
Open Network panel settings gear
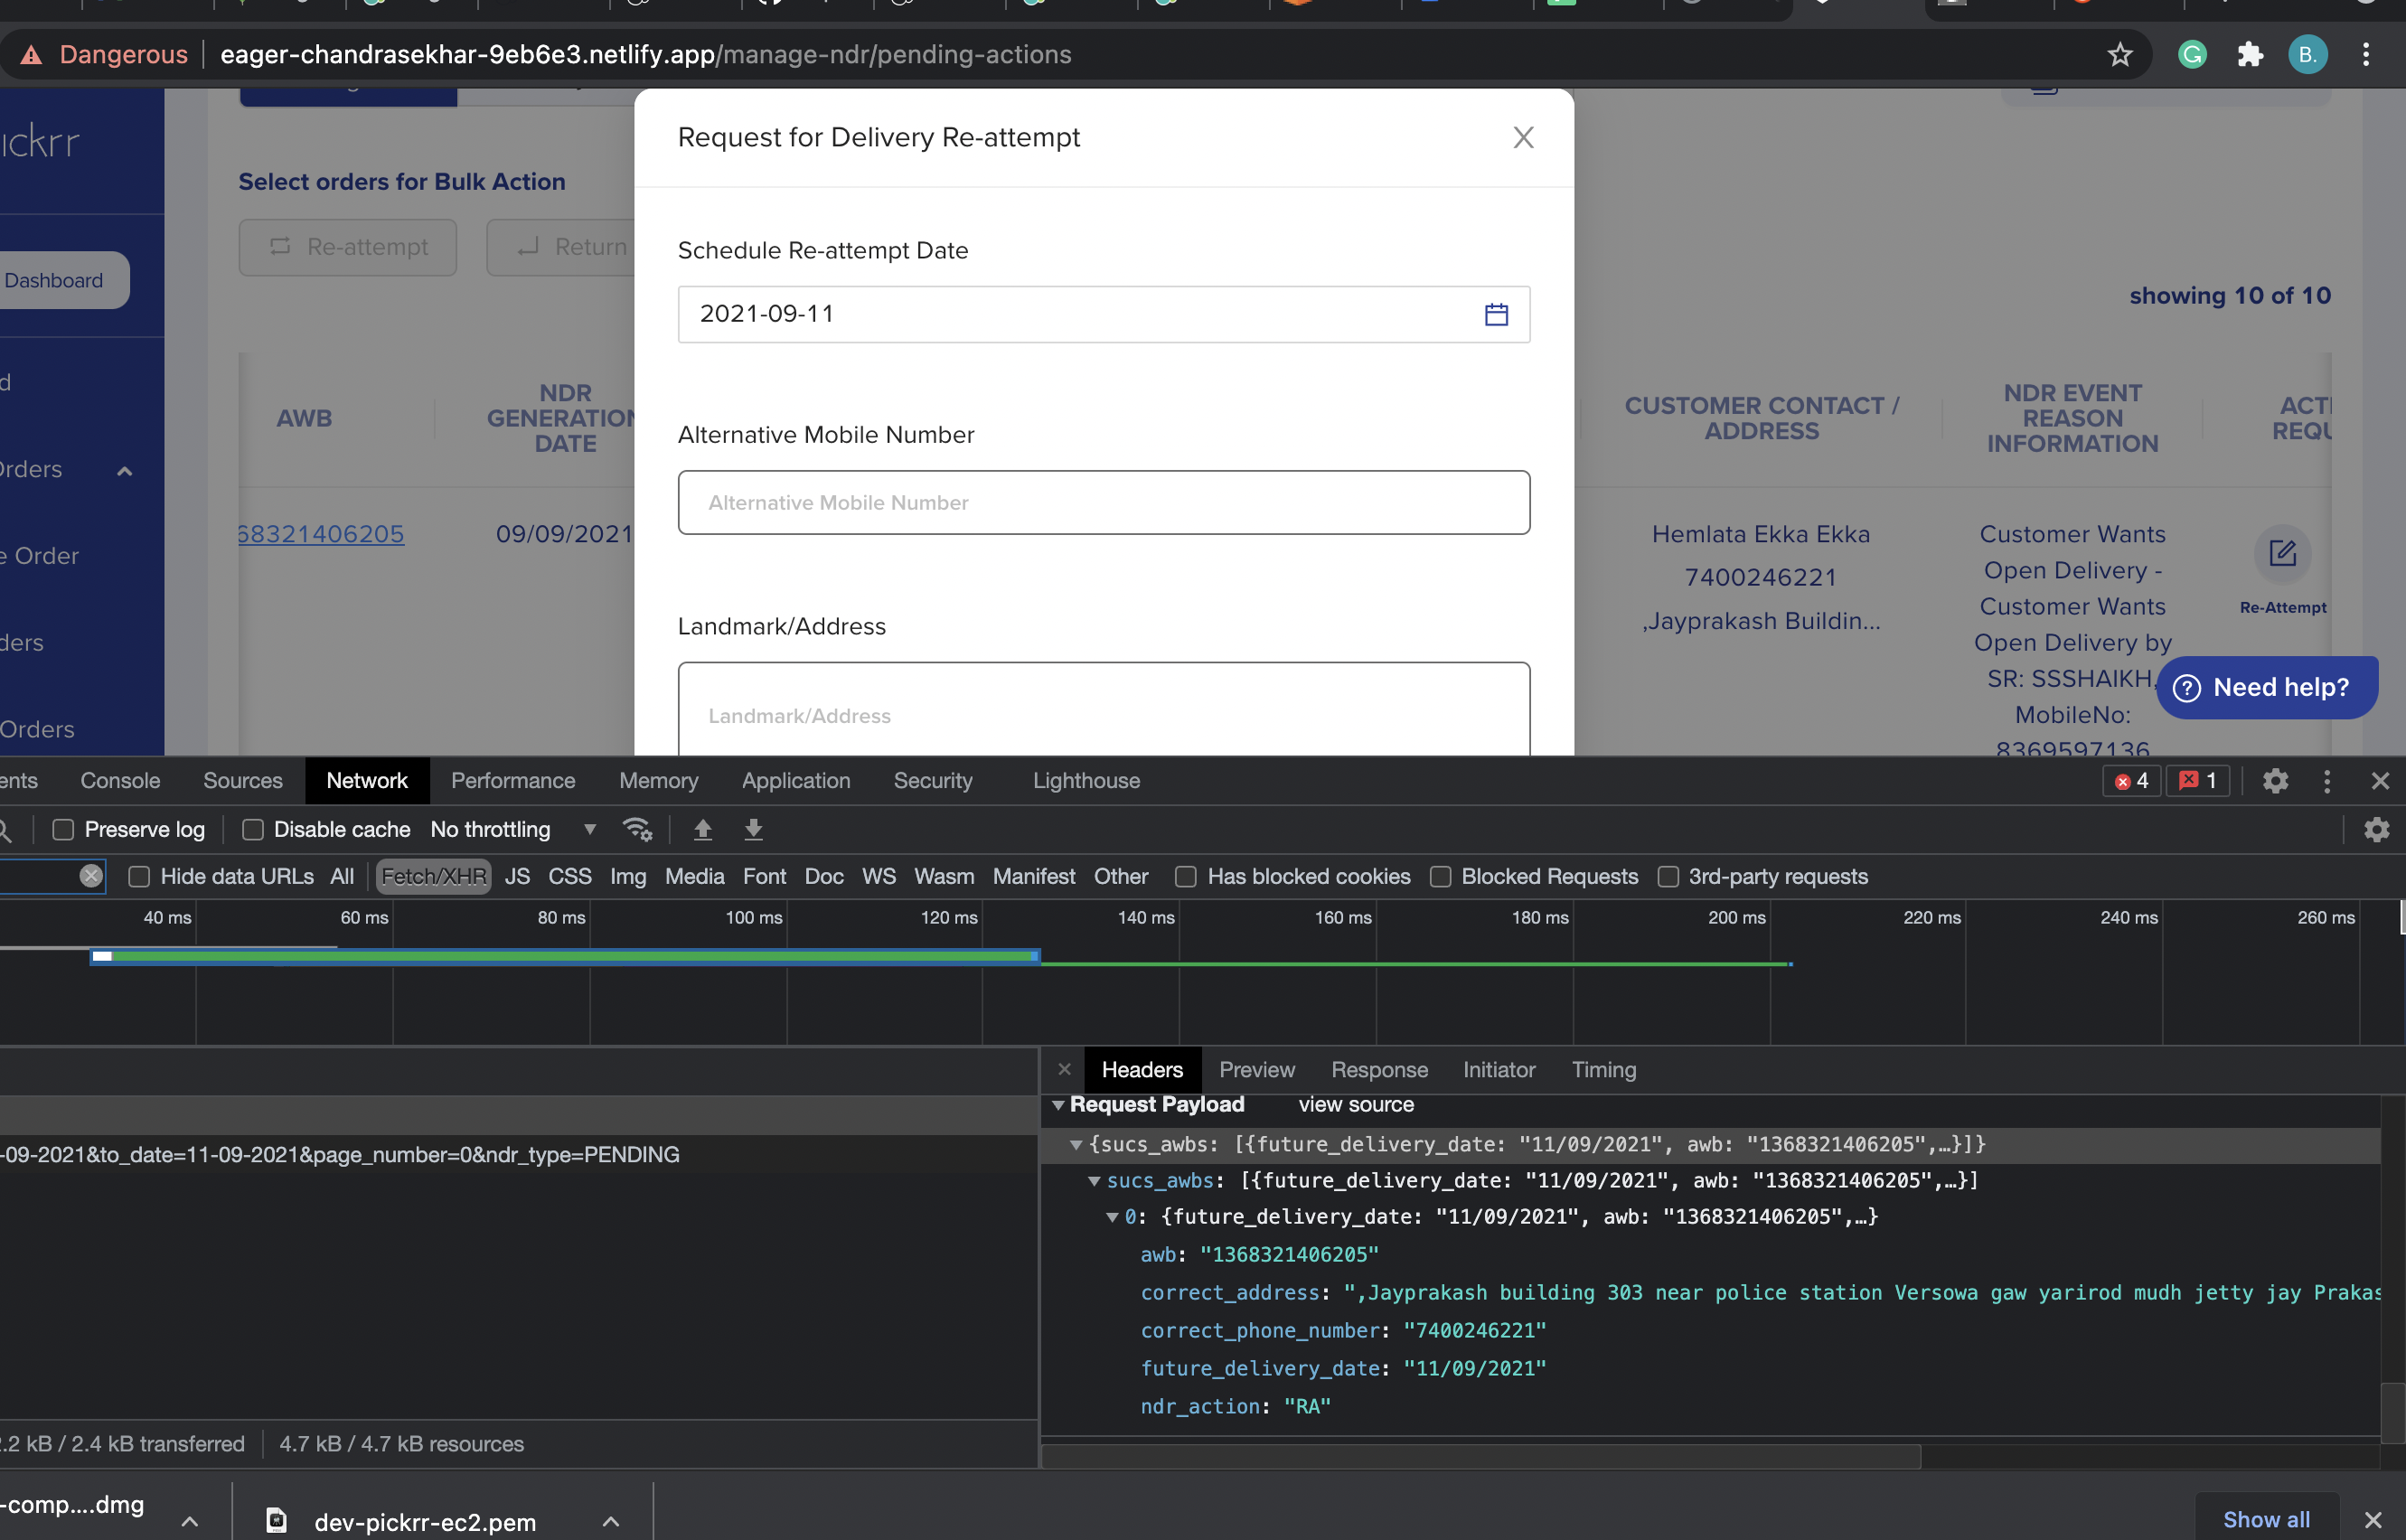click(x=2377, y=829)
